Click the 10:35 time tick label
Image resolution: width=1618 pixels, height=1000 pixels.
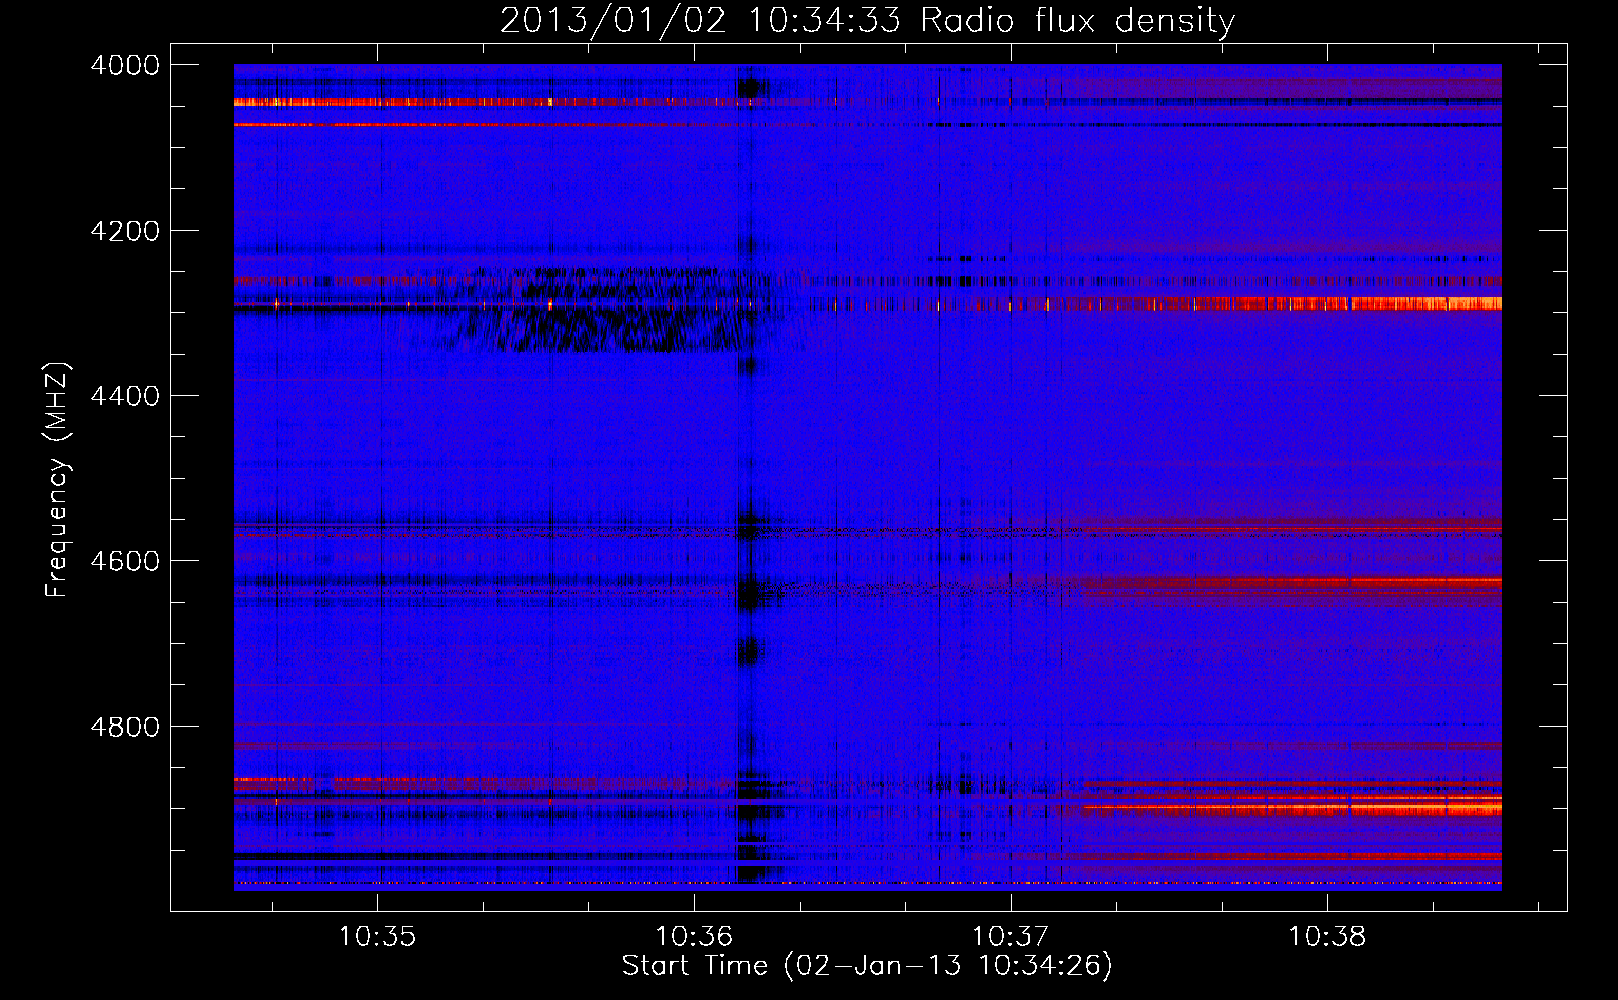[377, 937]
